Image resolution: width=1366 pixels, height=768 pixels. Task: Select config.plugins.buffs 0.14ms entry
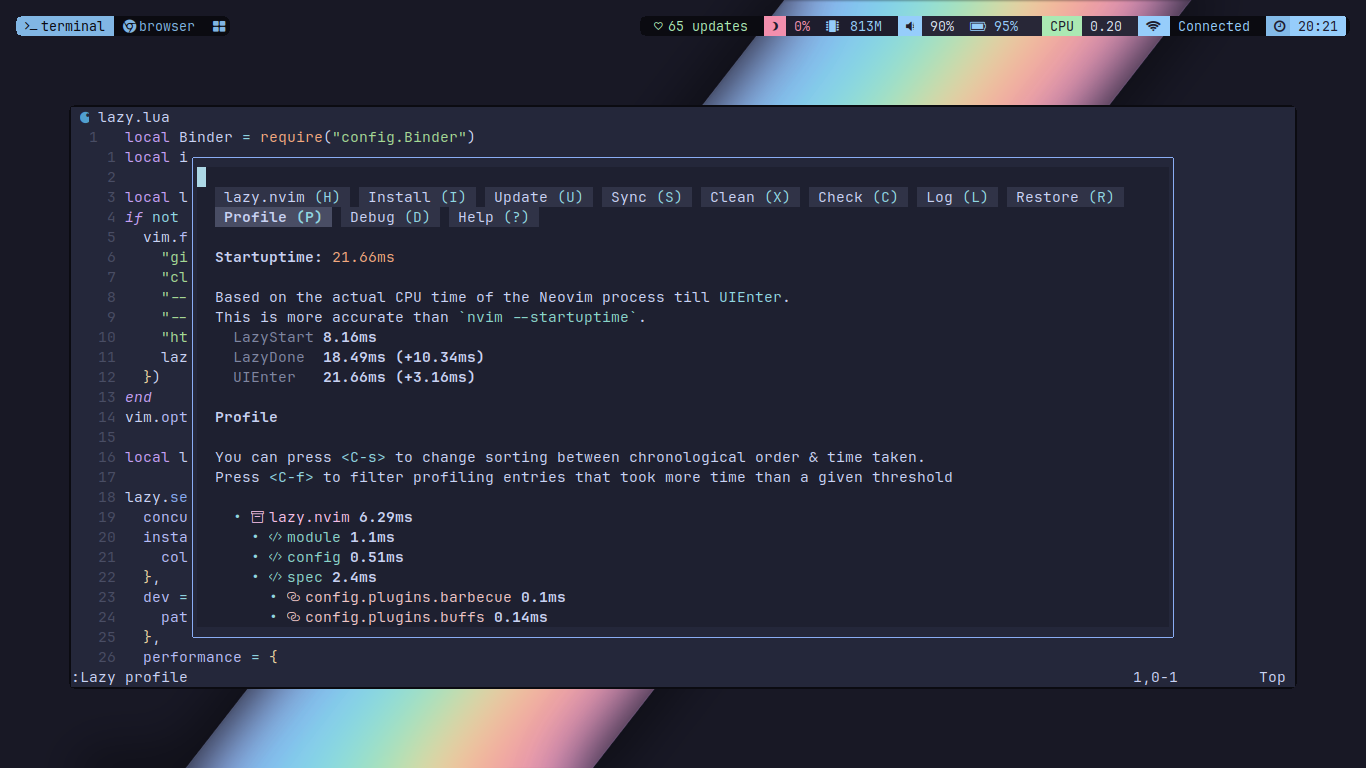(x=426, y=617)
